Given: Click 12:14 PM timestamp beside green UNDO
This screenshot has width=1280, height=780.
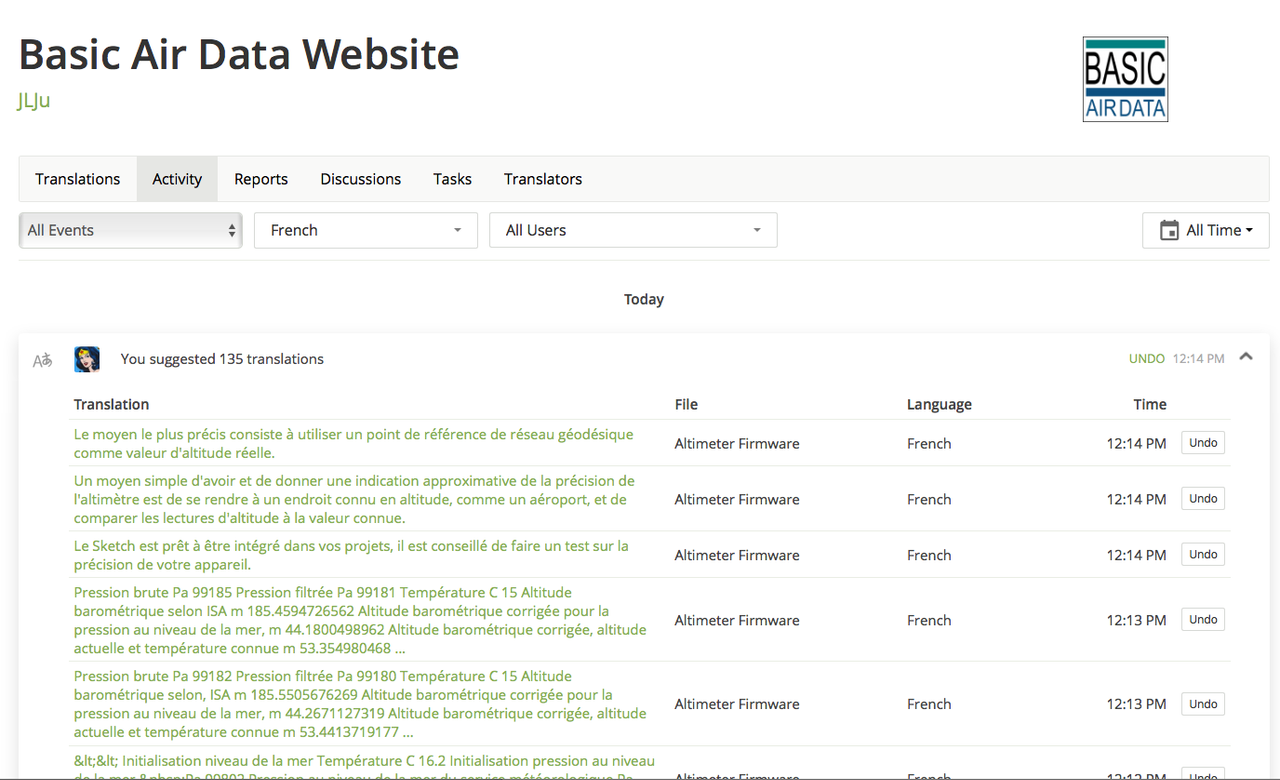Looking at the screenshot, I should 1198,358.
